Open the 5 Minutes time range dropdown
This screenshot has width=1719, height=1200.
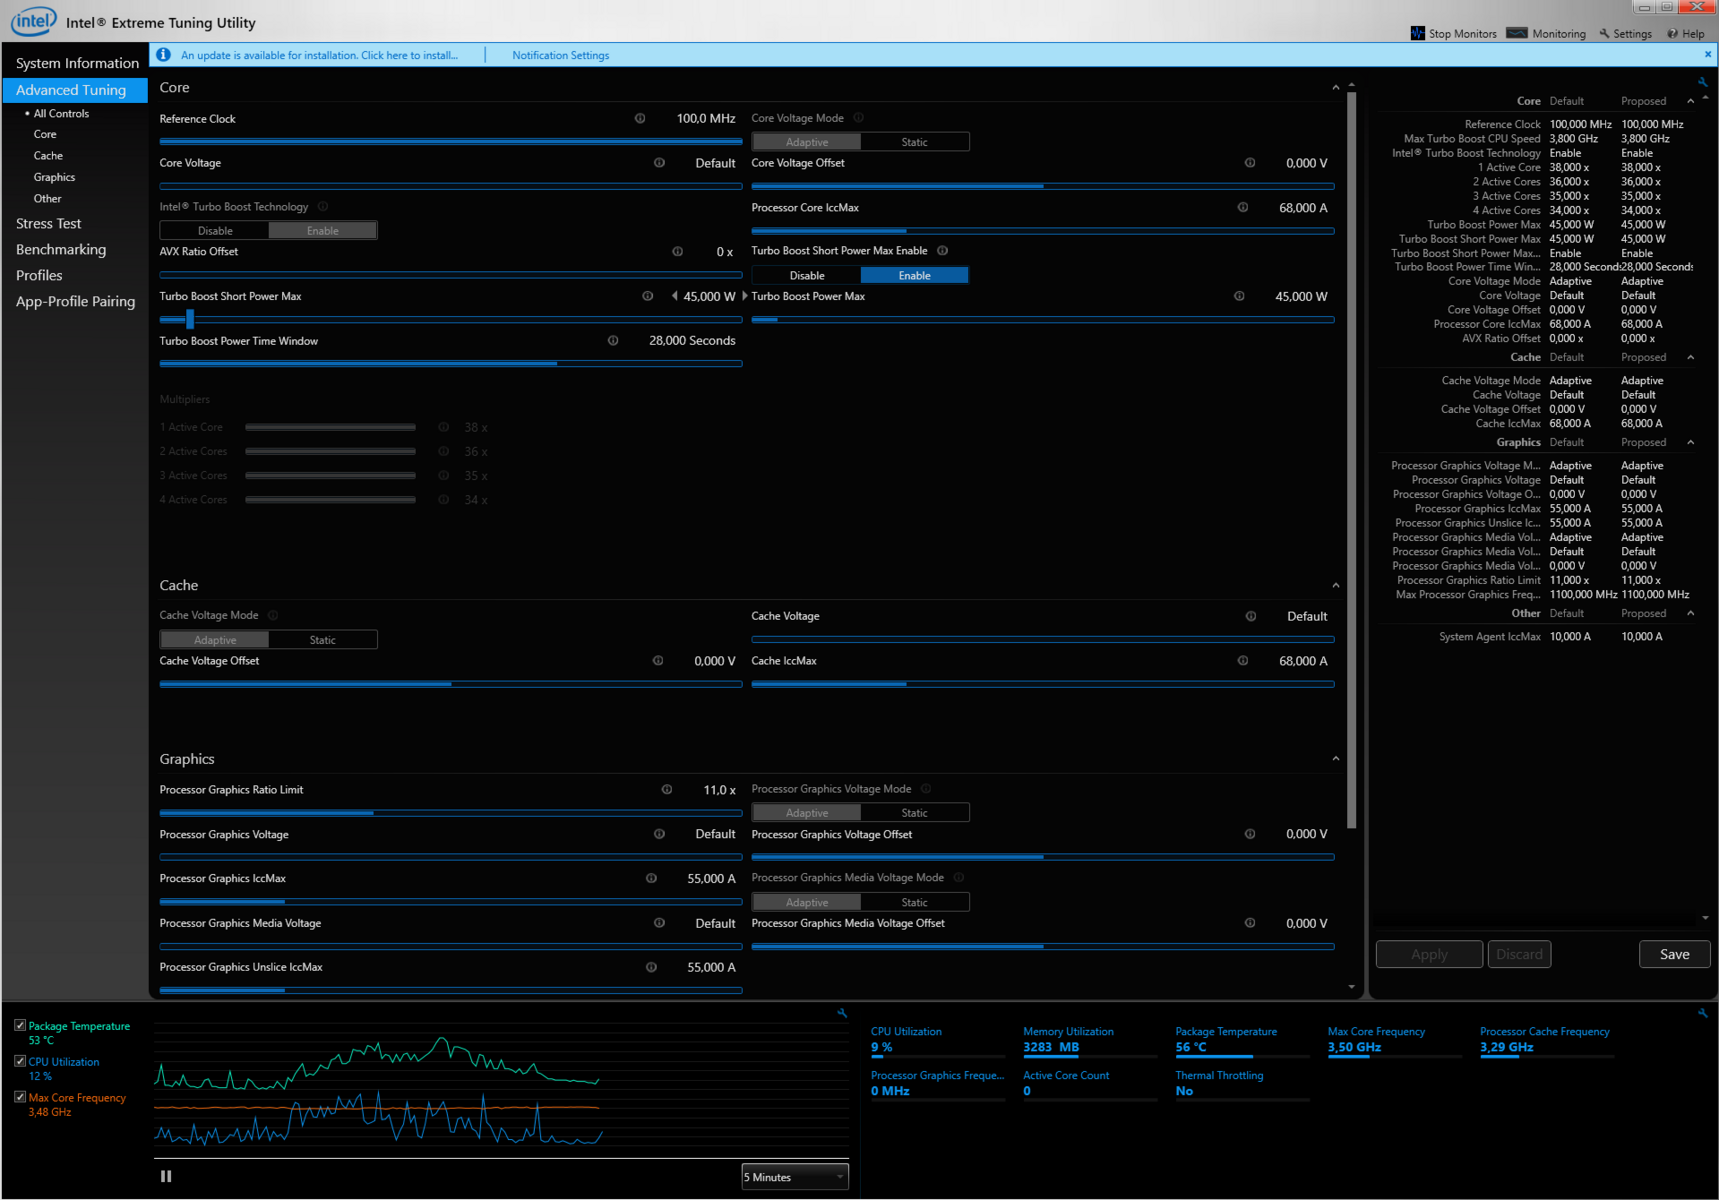(x=794, y=1177)
